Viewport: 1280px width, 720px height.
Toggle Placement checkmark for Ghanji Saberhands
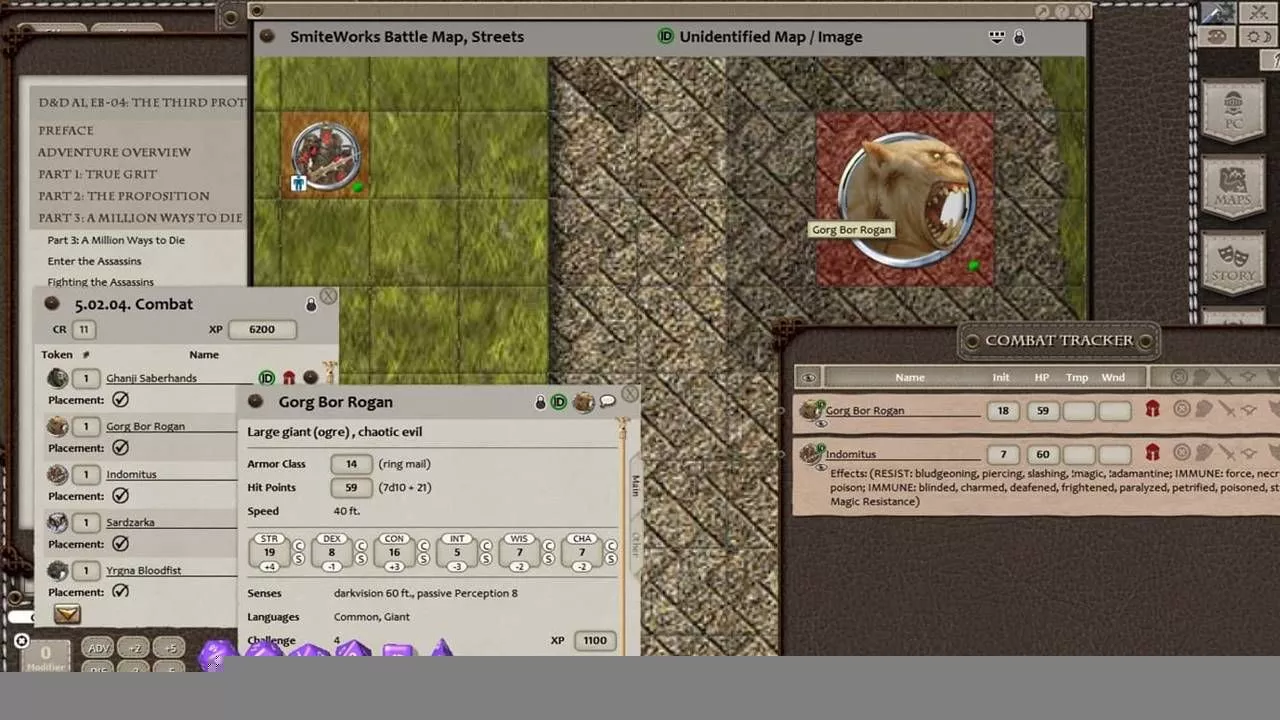[x=120, y=400]
